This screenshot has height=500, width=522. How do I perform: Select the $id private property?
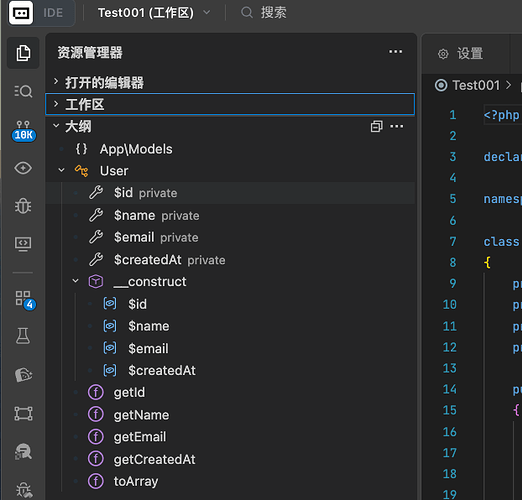(230, 193)
